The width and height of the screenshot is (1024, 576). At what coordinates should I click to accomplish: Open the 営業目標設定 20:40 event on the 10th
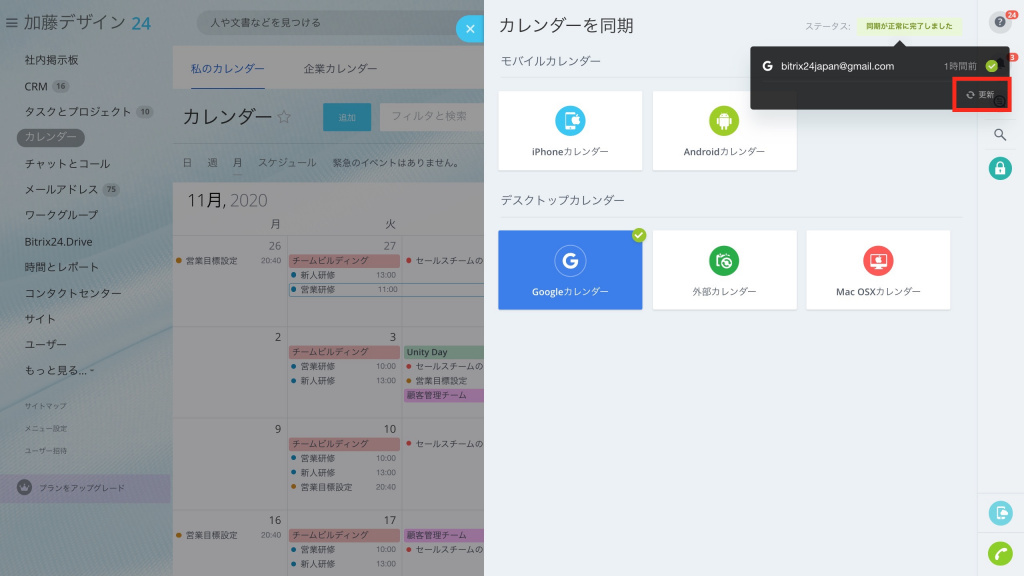coord(344,487)
